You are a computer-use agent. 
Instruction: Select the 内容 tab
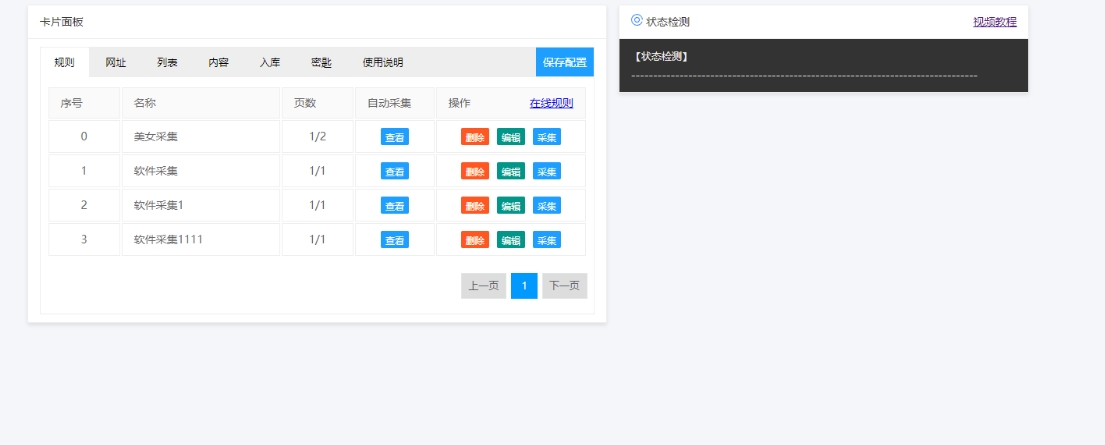coord(218,62)
